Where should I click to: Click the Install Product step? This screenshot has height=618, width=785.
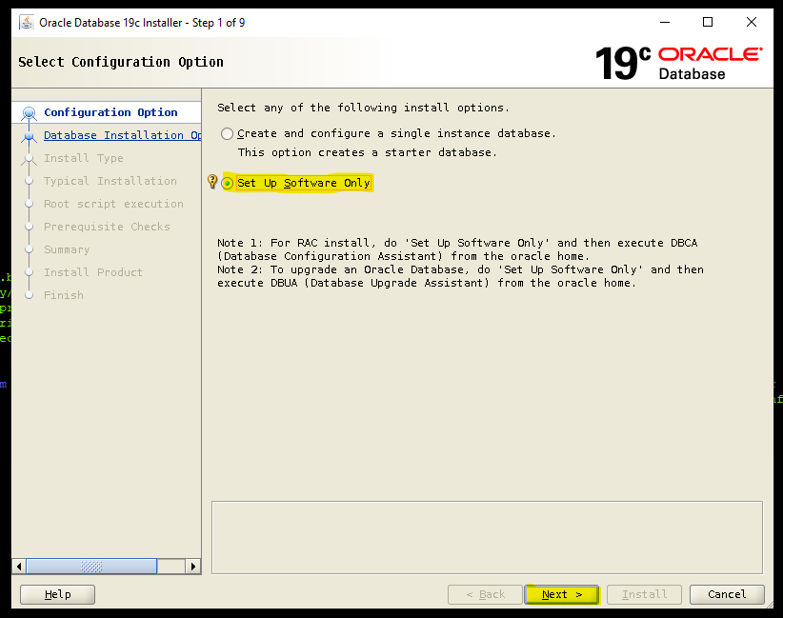tap(93, 272)
